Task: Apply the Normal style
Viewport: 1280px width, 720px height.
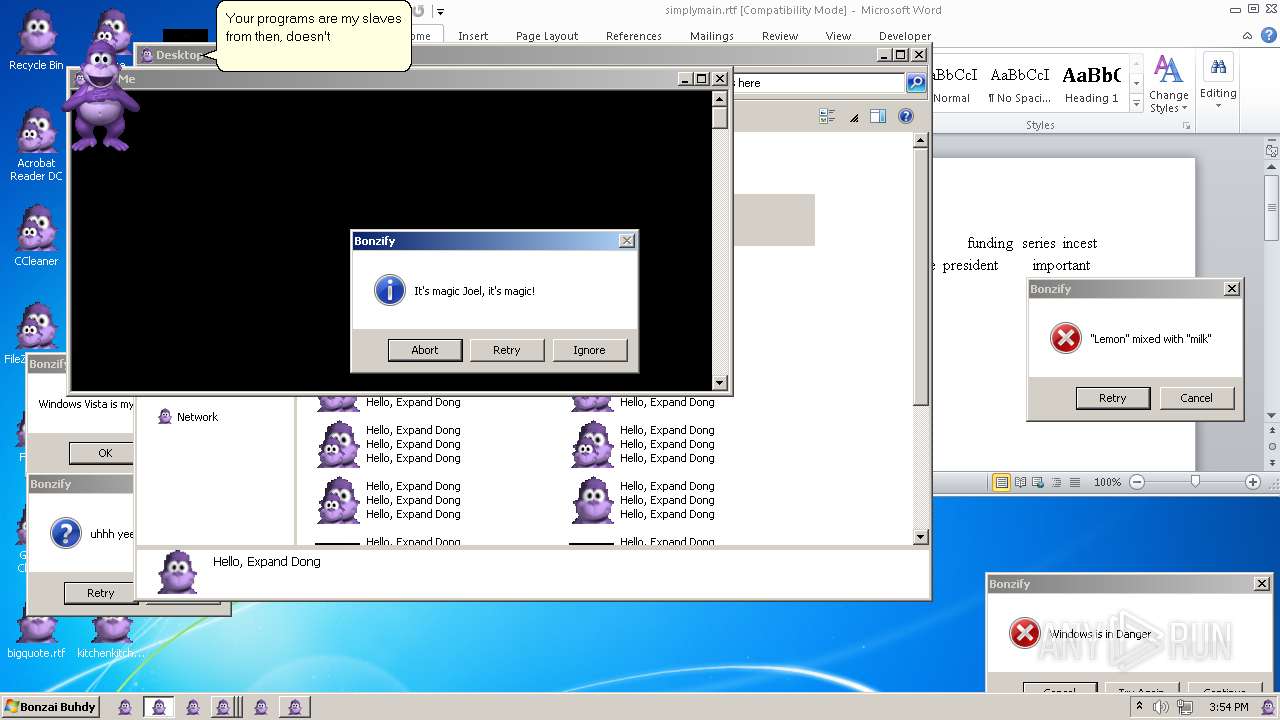Action: [x=954, y=82]
